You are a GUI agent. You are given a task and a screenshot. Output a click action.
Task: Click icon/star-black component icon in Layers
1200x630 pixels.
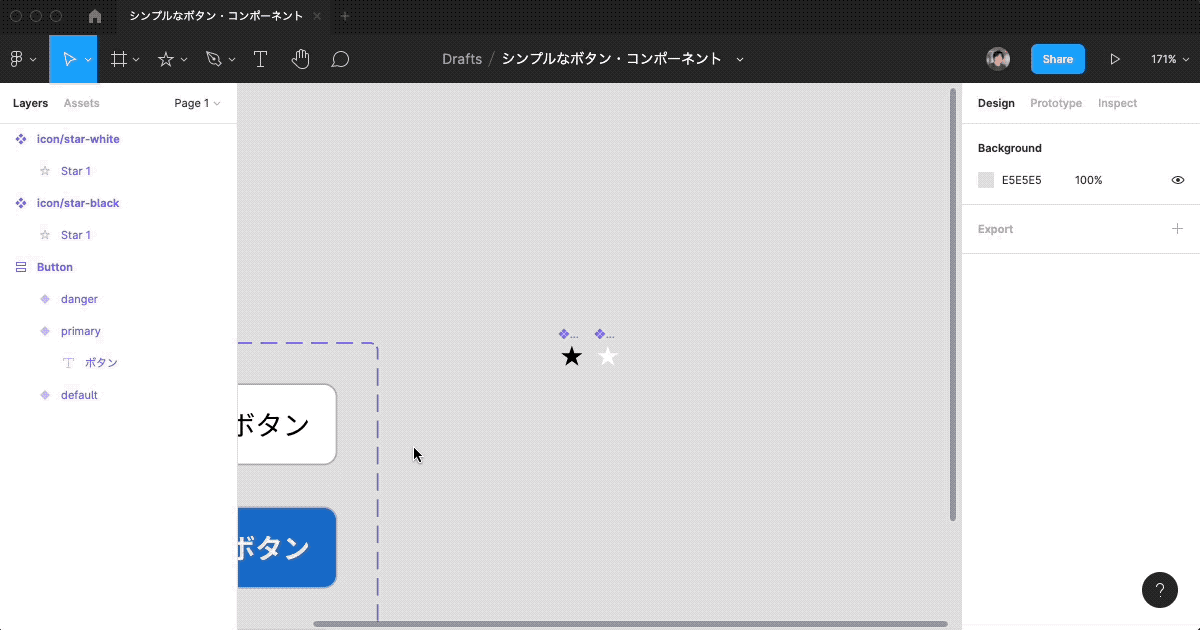tap(21, 203)
